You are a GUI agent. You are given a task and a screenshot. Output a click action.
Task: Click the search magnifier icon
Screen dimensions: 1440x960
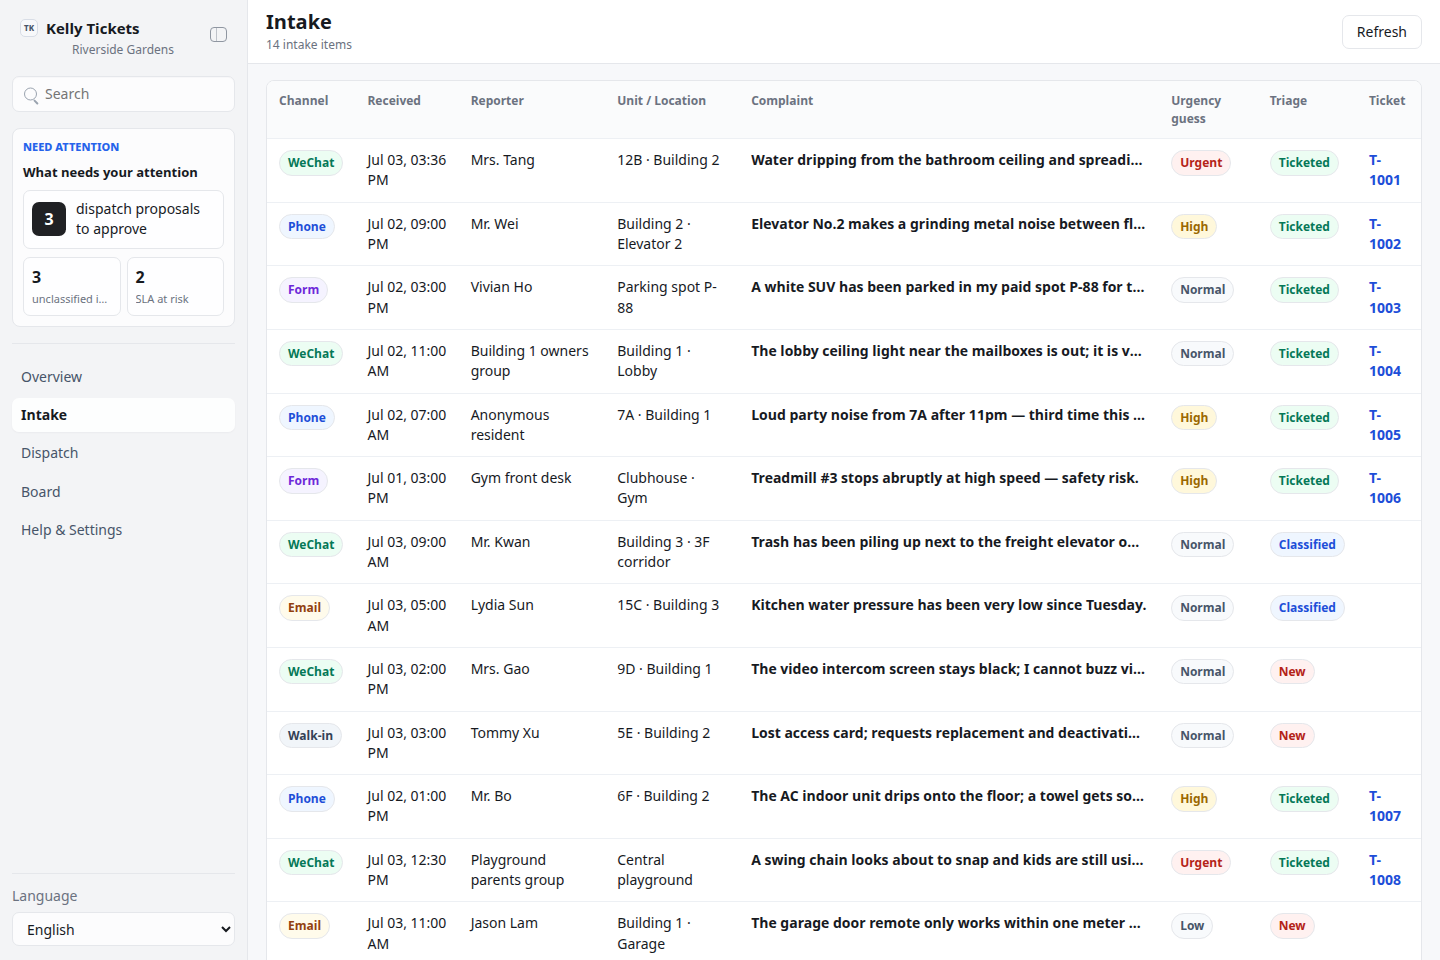pos(32,95)
